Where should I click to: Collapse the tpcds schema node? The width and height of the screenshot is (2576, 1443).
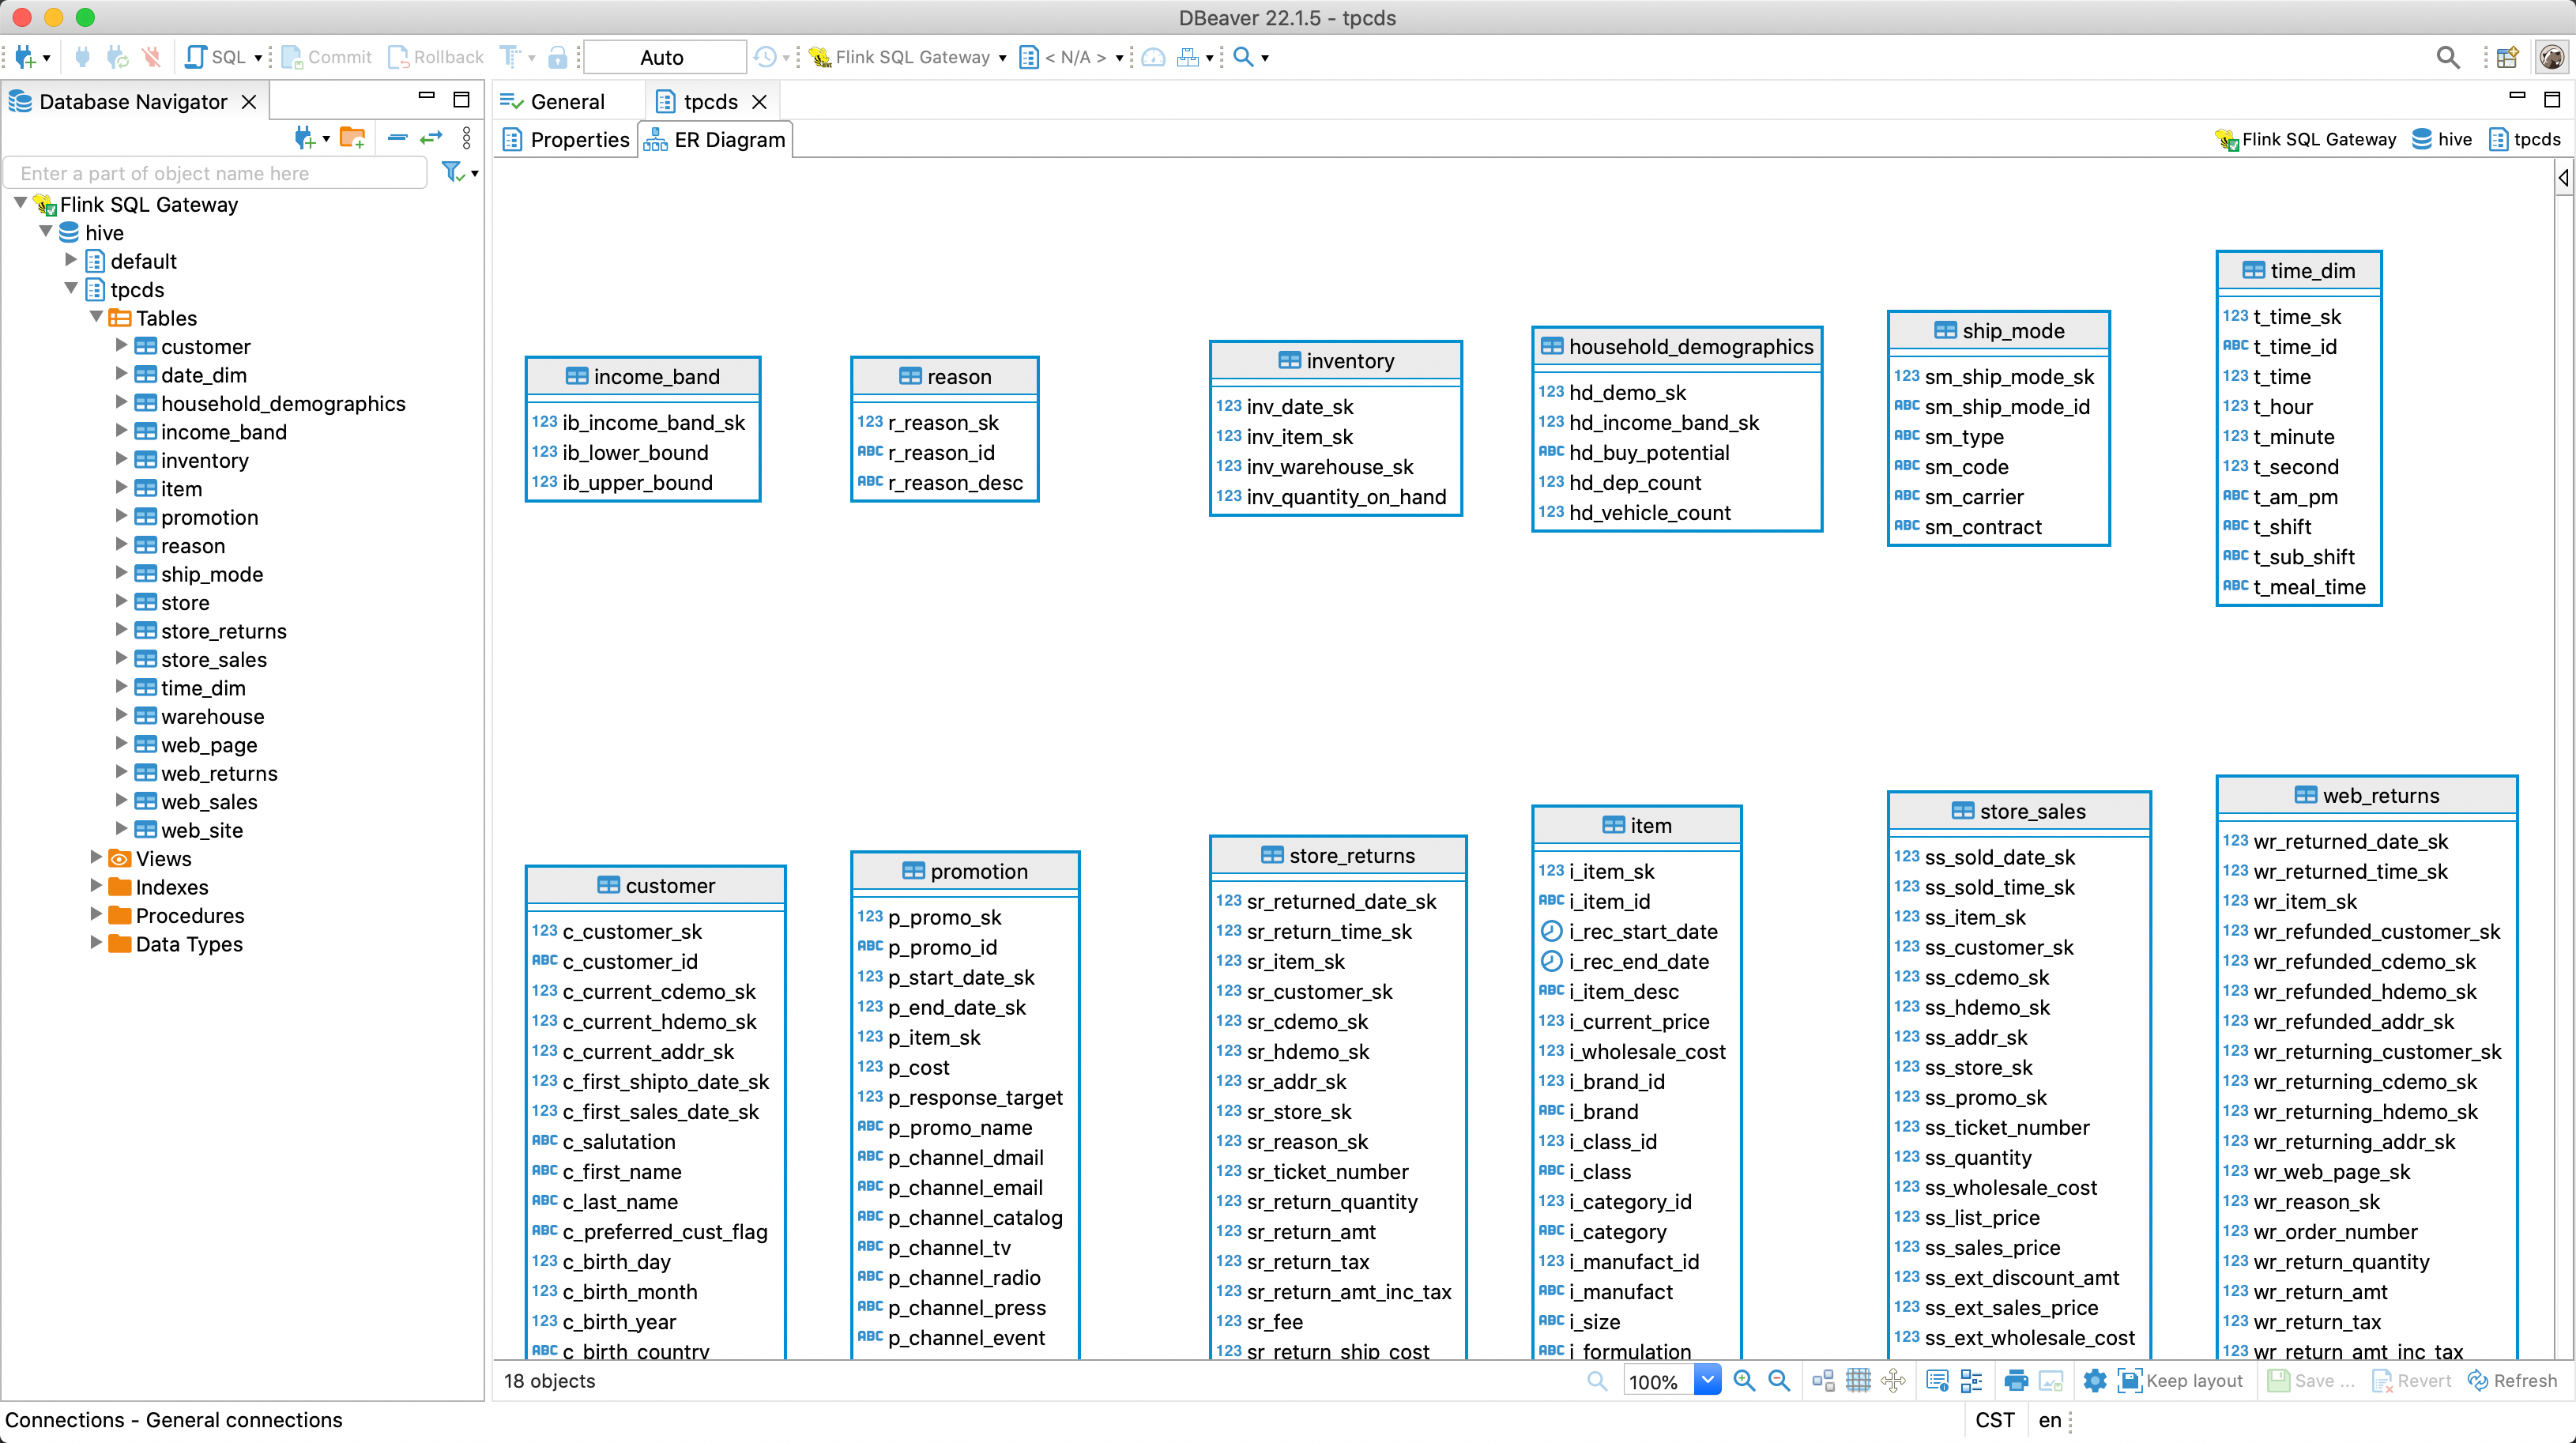pos(71,289)
